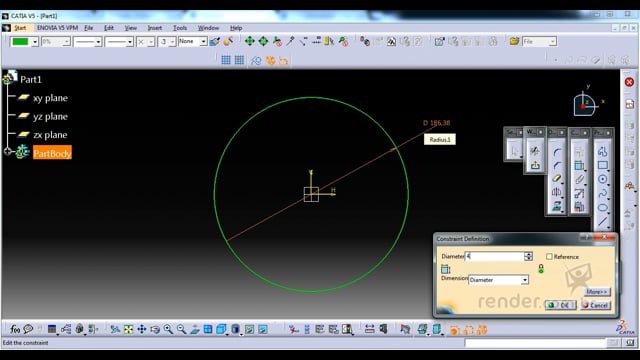Click the Fit All In view icon
Screen dimensions: 640x360
click(128, 329)
